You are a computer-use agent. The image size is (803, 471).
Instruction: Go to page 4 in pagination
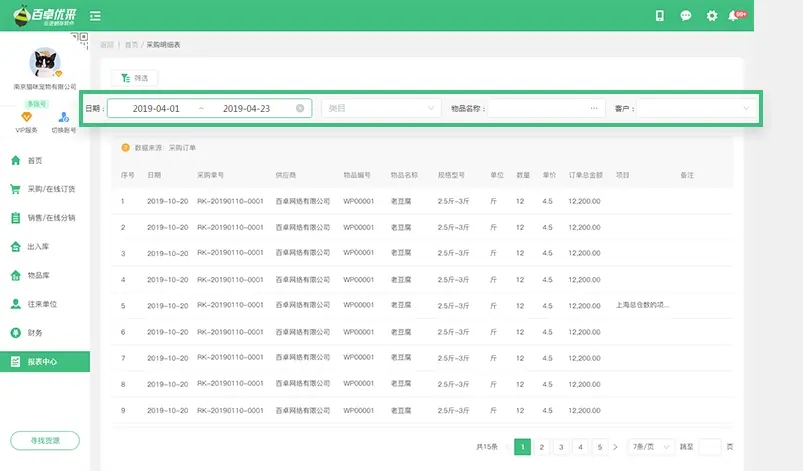[x=580, y=447]
